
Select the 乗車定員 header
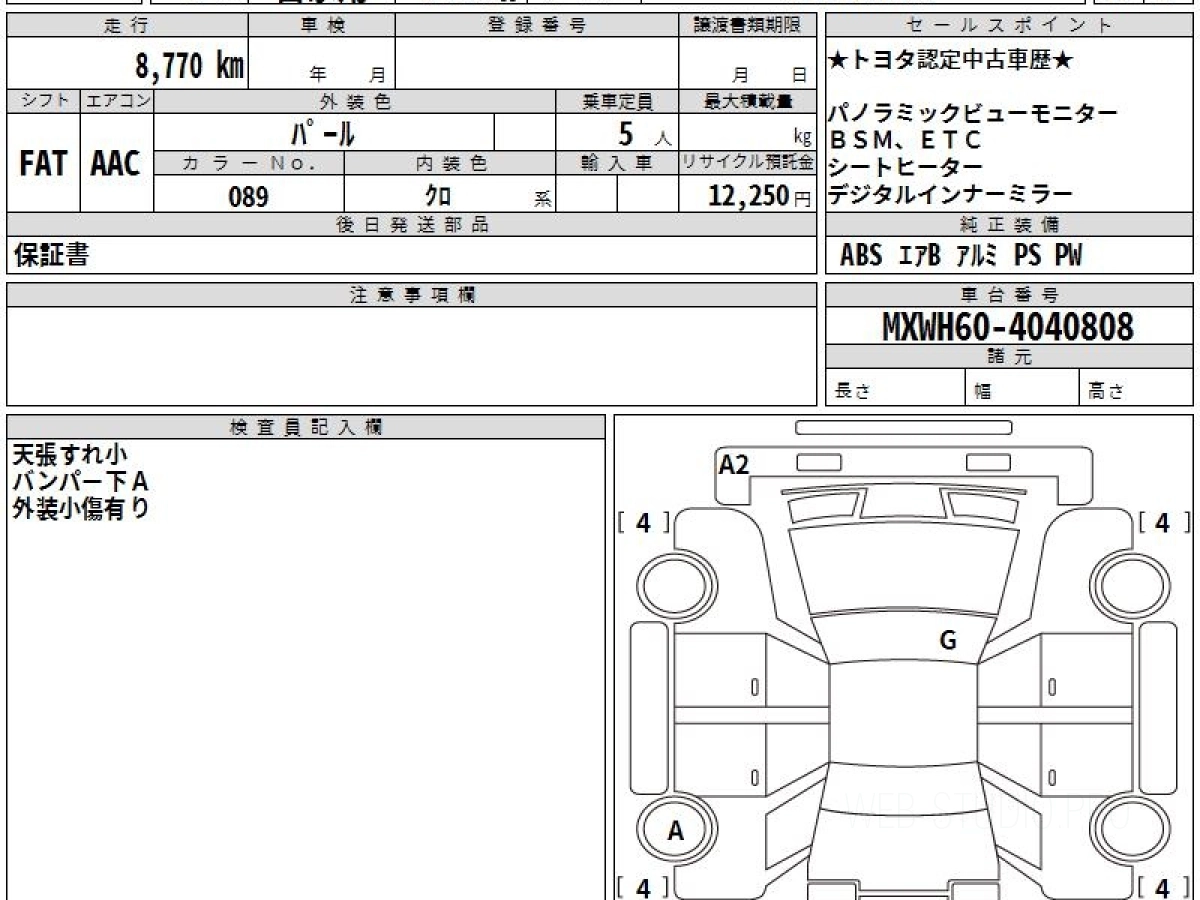pyautogui.click(x=617, y=101)
